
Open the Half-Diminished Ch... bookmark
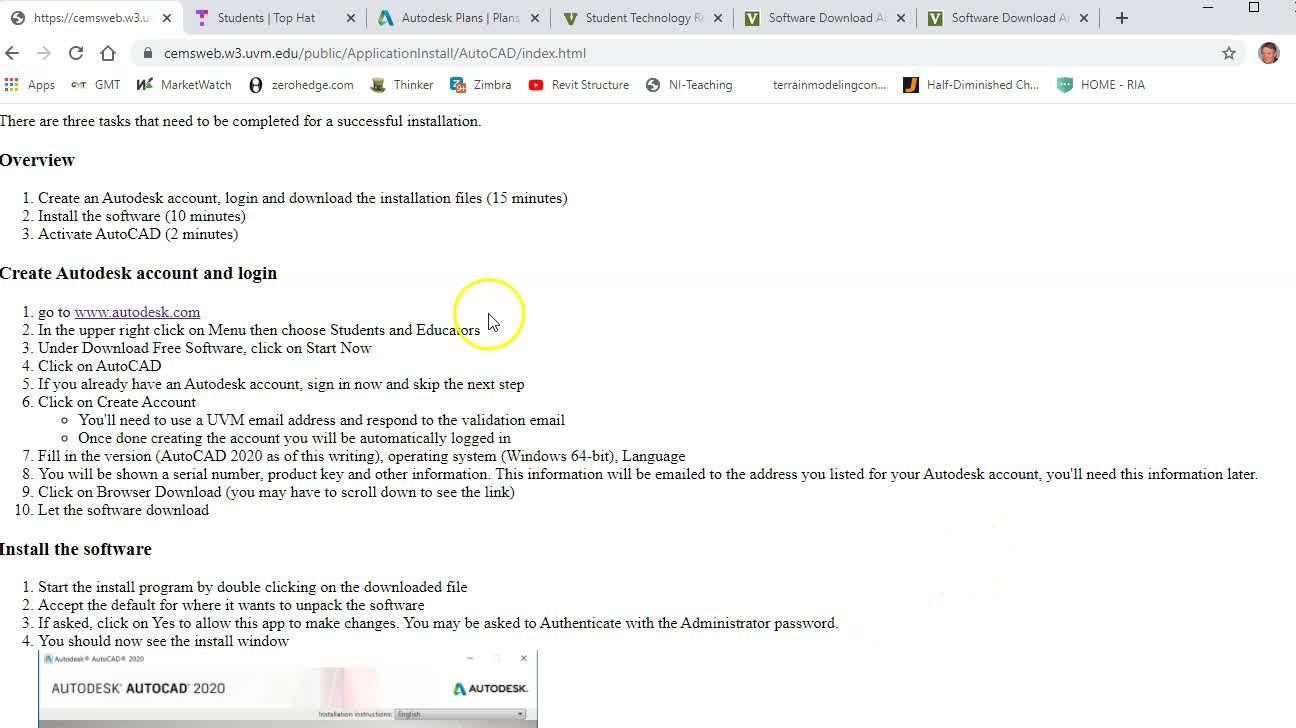click(971, 85)
